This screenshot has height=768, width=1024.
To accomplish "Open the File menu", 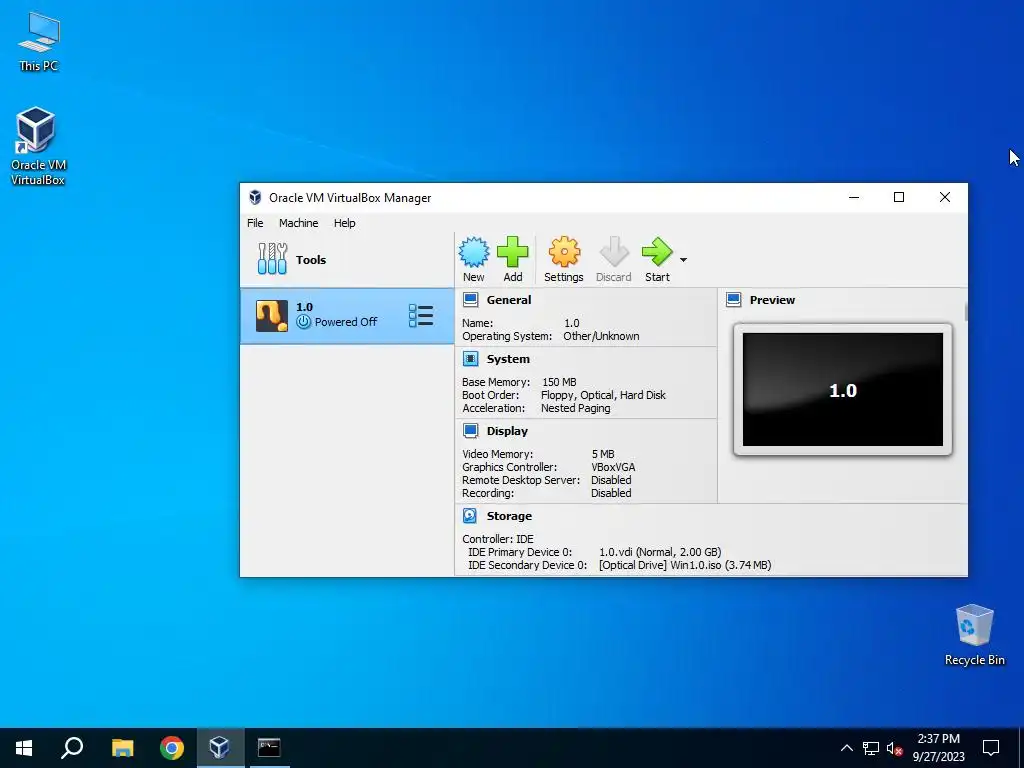I will tap(255, 223).
